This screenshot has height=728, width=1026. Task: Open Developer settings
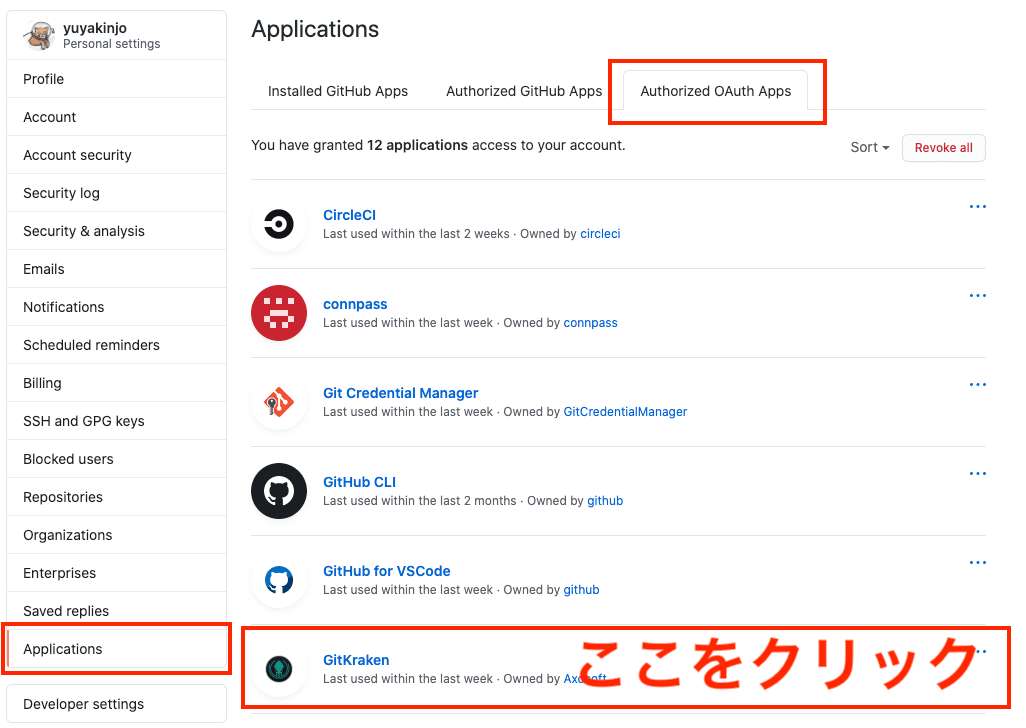pyautogui.click(x=116, y=704)
